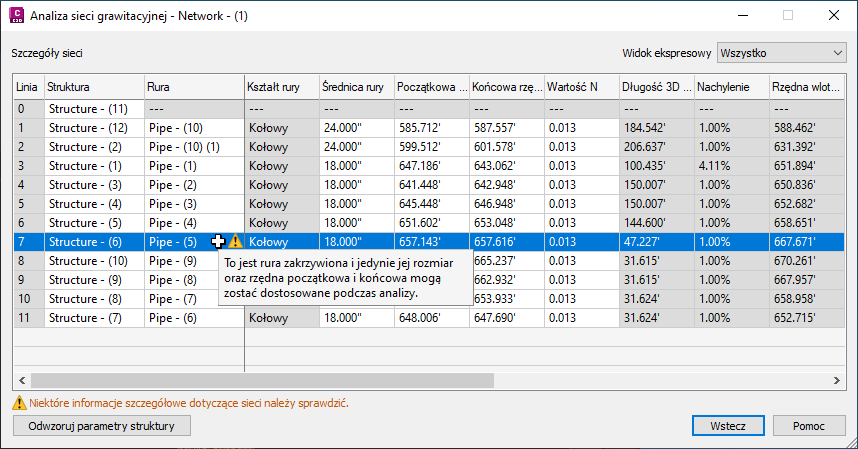Click the 4.11% slope cell
858x449 pixels.
tap(732, 166)
